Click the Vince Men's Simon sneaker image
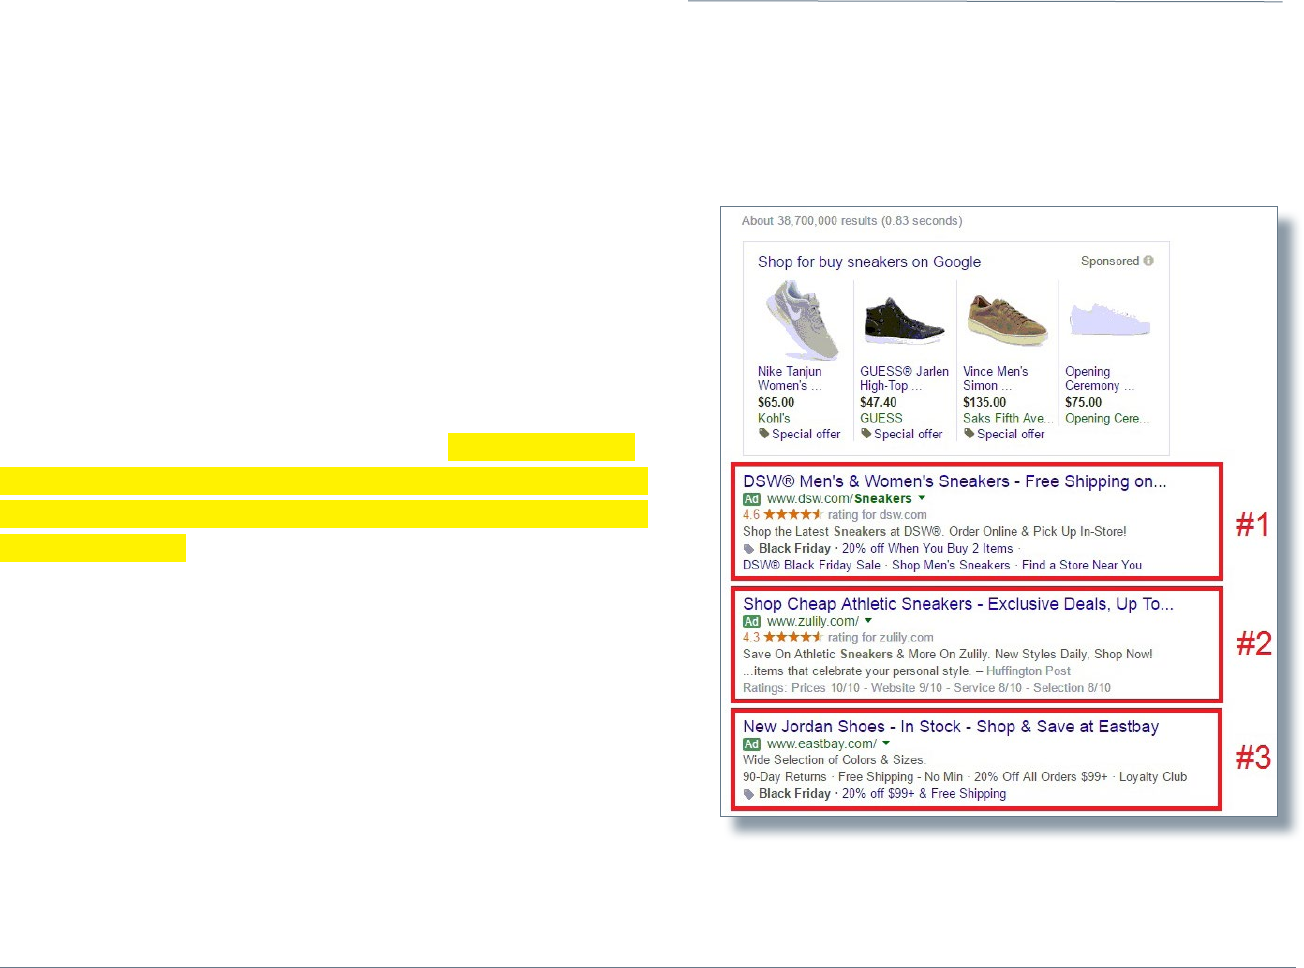 [x=1007, y=320]
